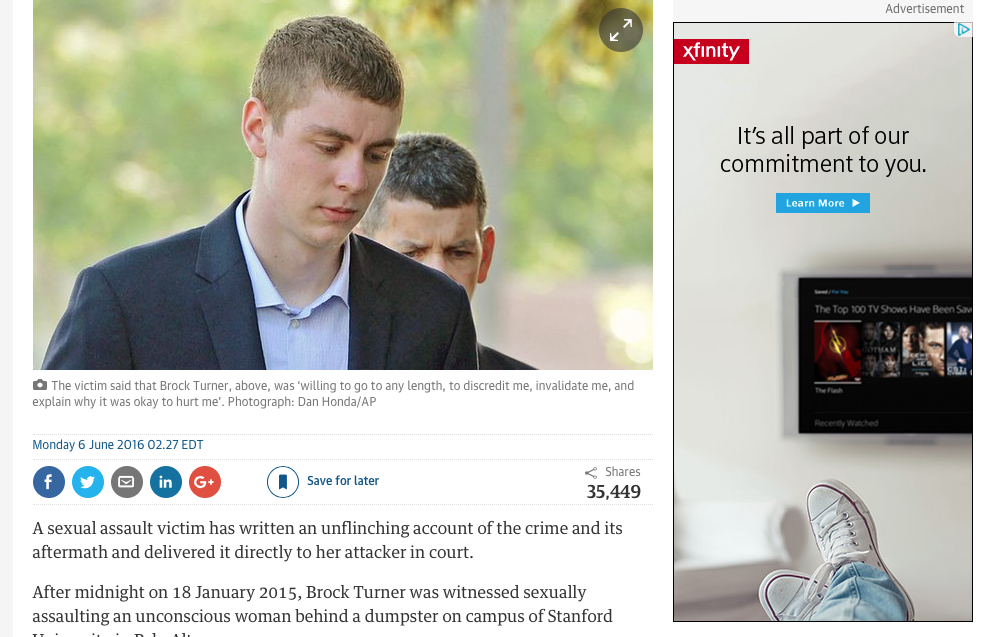The image size is (983, 637).
Task: Share article on Google Plus
Action: tap(205, 482)
